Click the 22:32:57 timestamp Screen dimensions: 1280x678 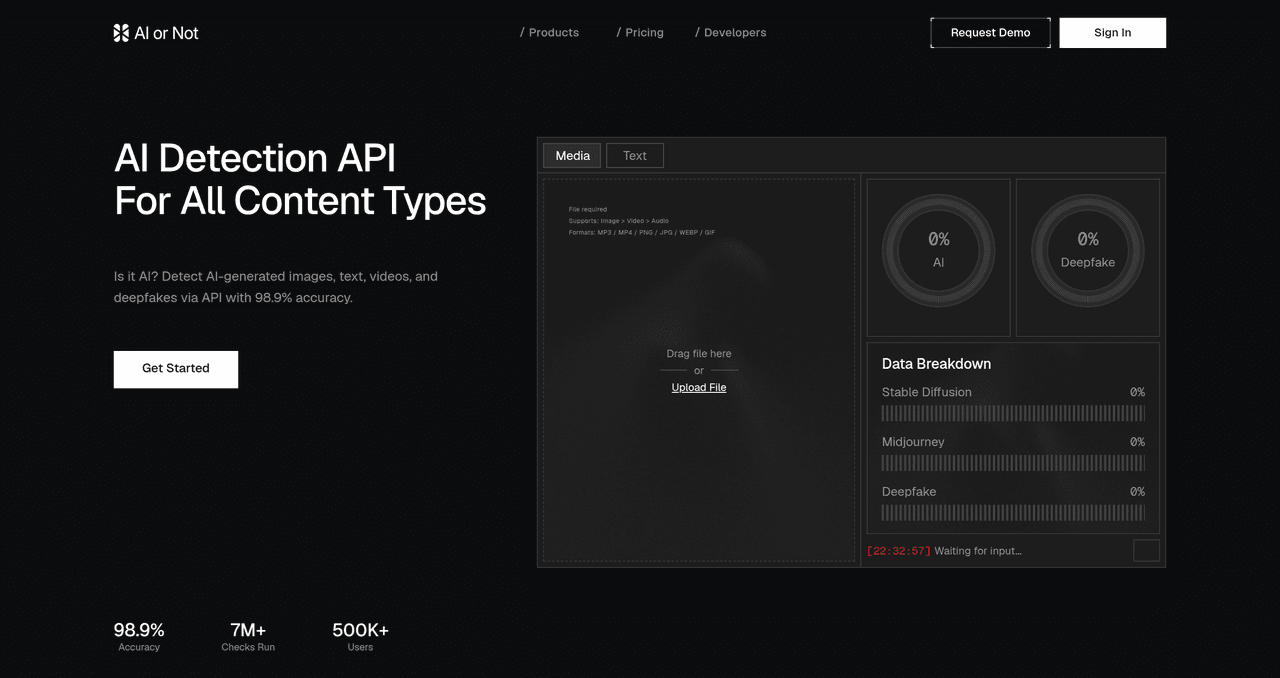click(x=899, y=551)
